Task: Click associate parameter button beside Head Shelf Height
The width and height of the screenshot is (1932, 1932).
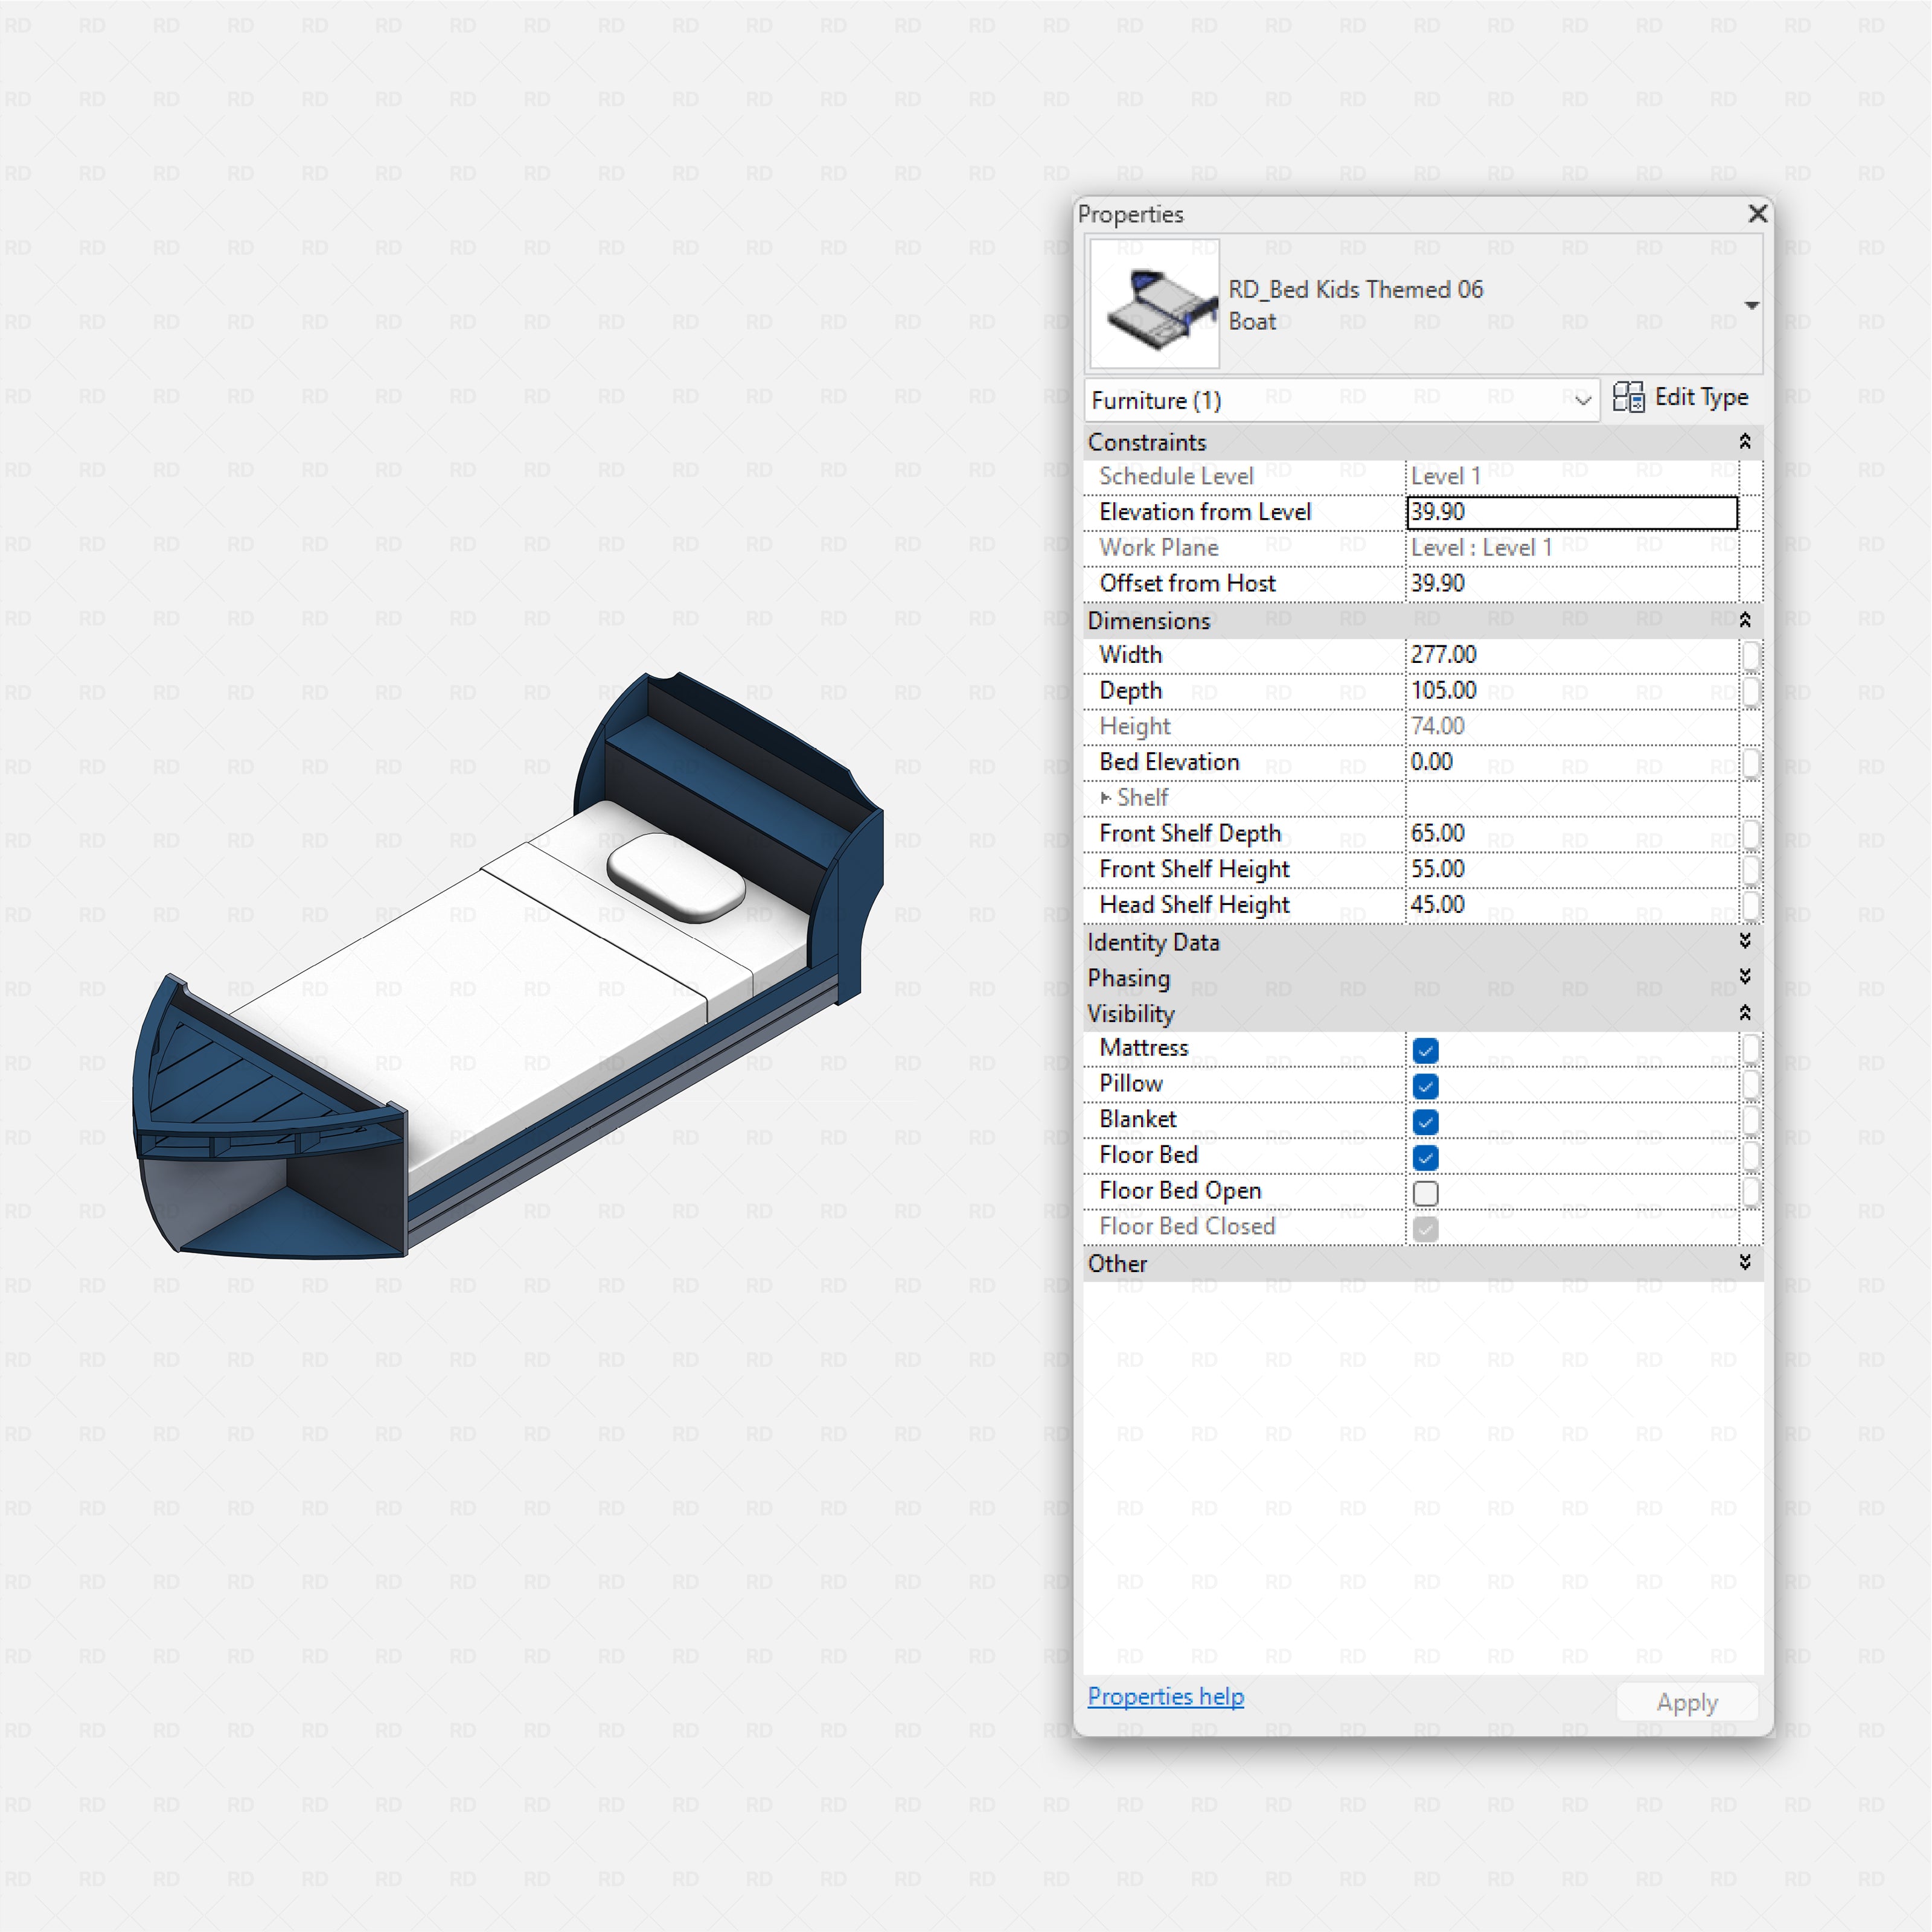Action: click(1751, 905)
